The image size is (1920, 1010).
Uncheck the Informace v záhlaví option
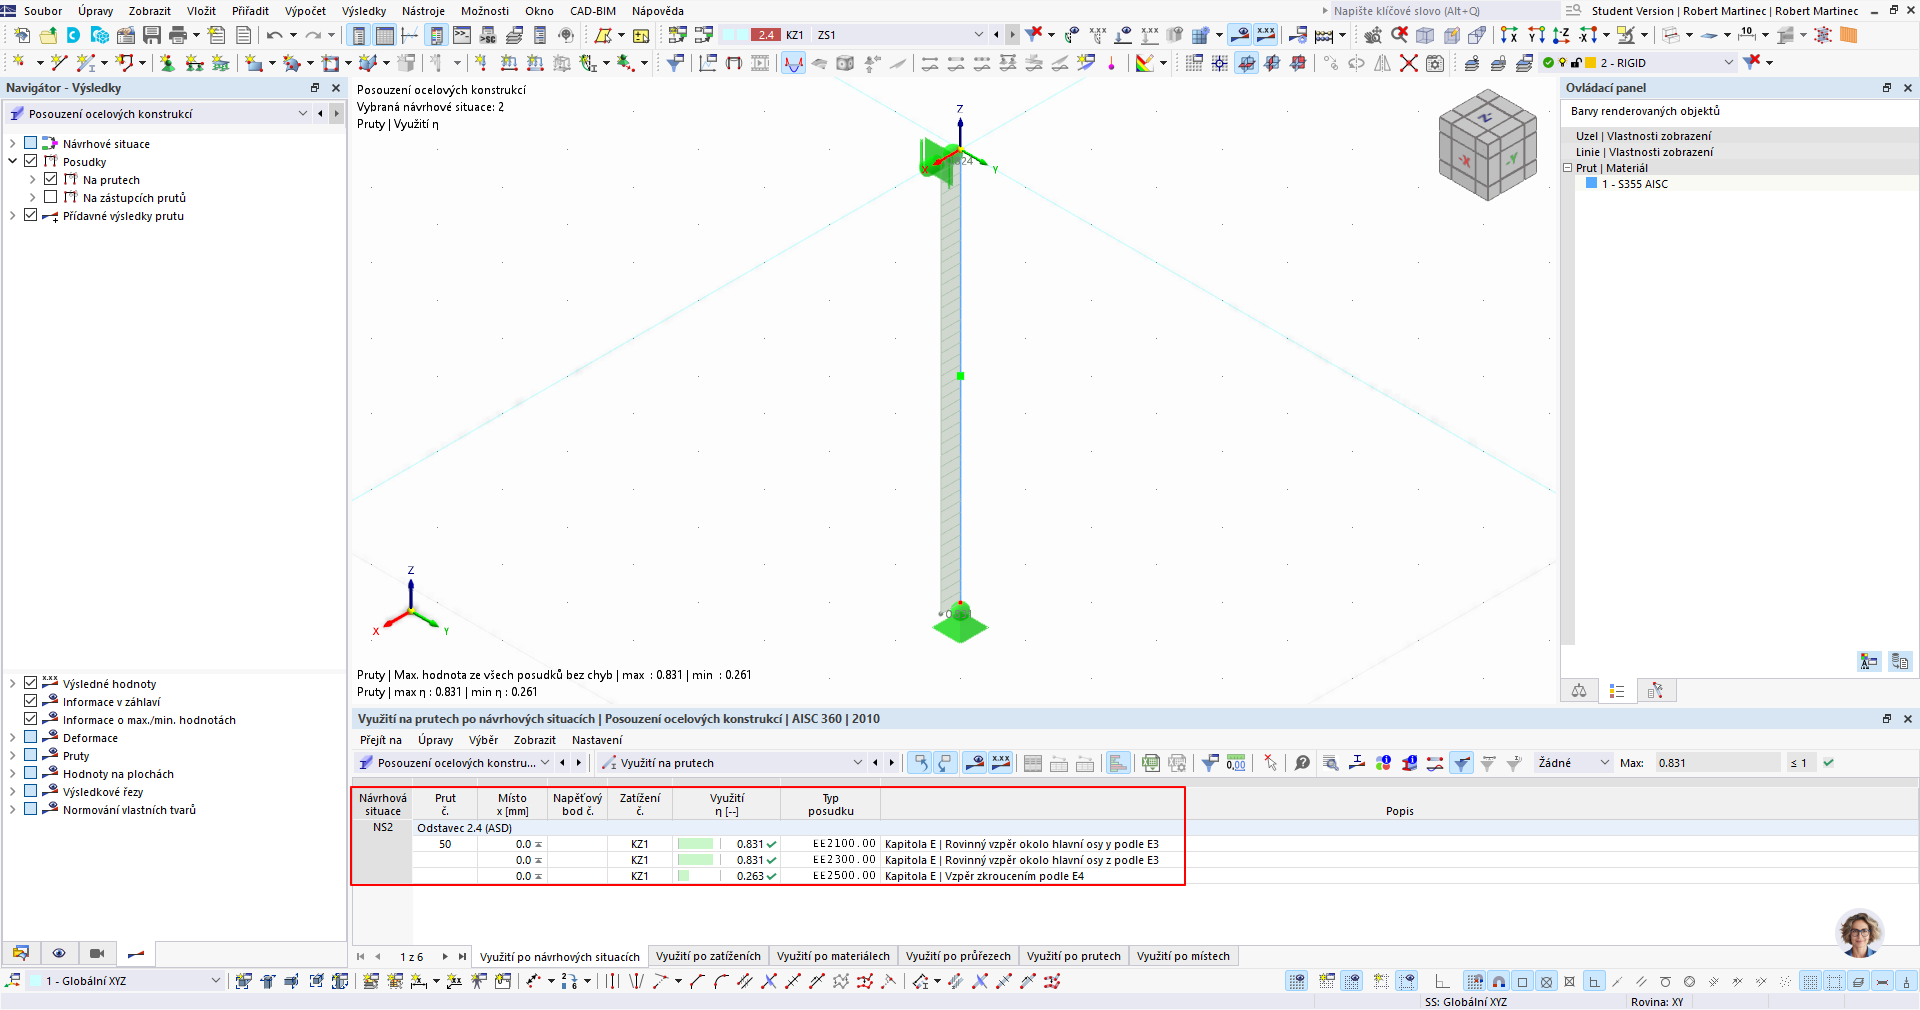click(x=31, y=701)
